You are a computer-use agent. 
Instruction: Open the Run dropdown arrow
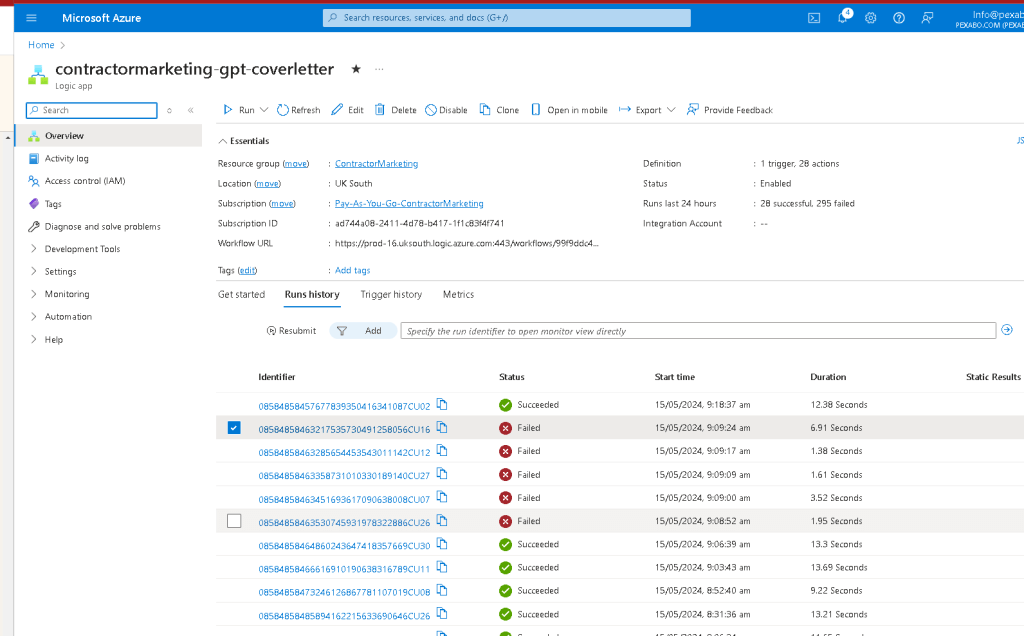coord(264,110)
